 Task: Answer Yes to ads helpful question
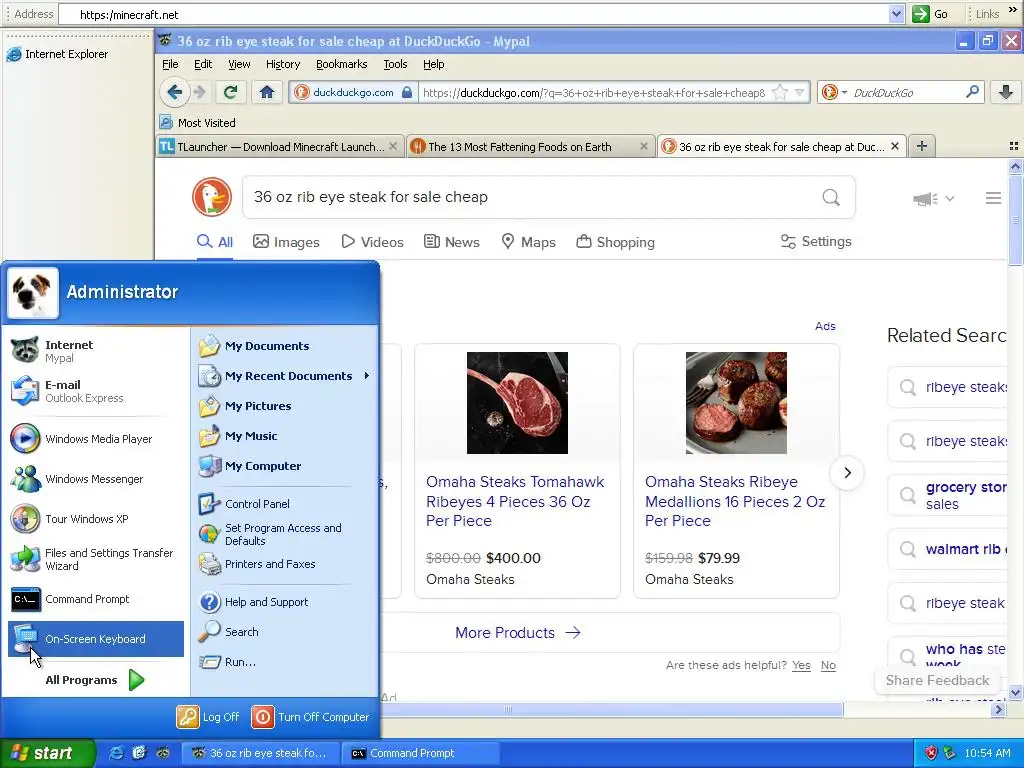tap(801, 665)
